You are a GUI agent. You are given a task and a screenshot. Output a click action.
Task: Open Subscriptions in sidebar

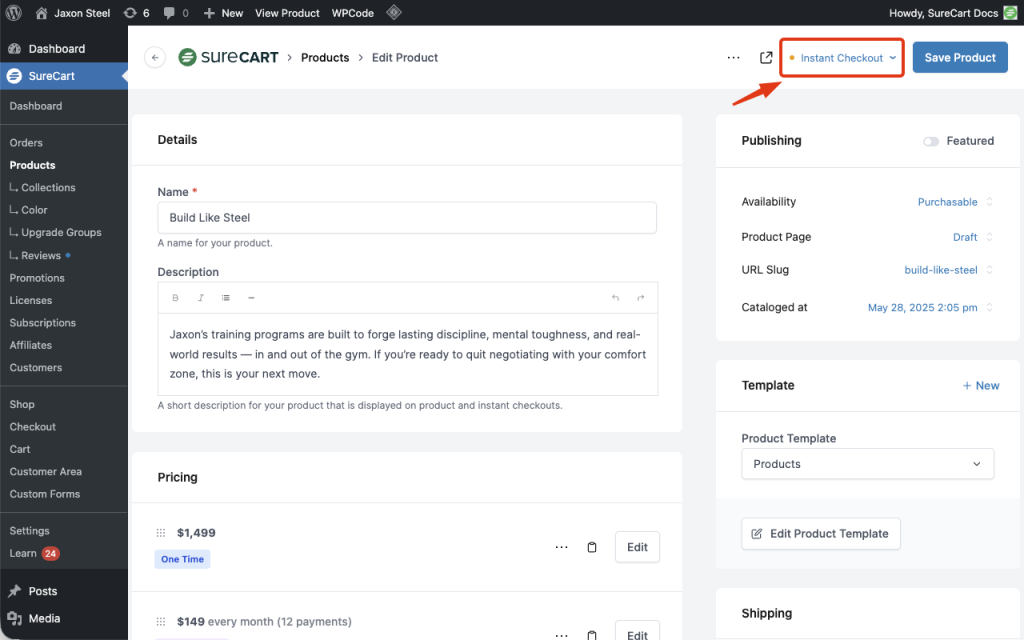click(x=42, y=323)
